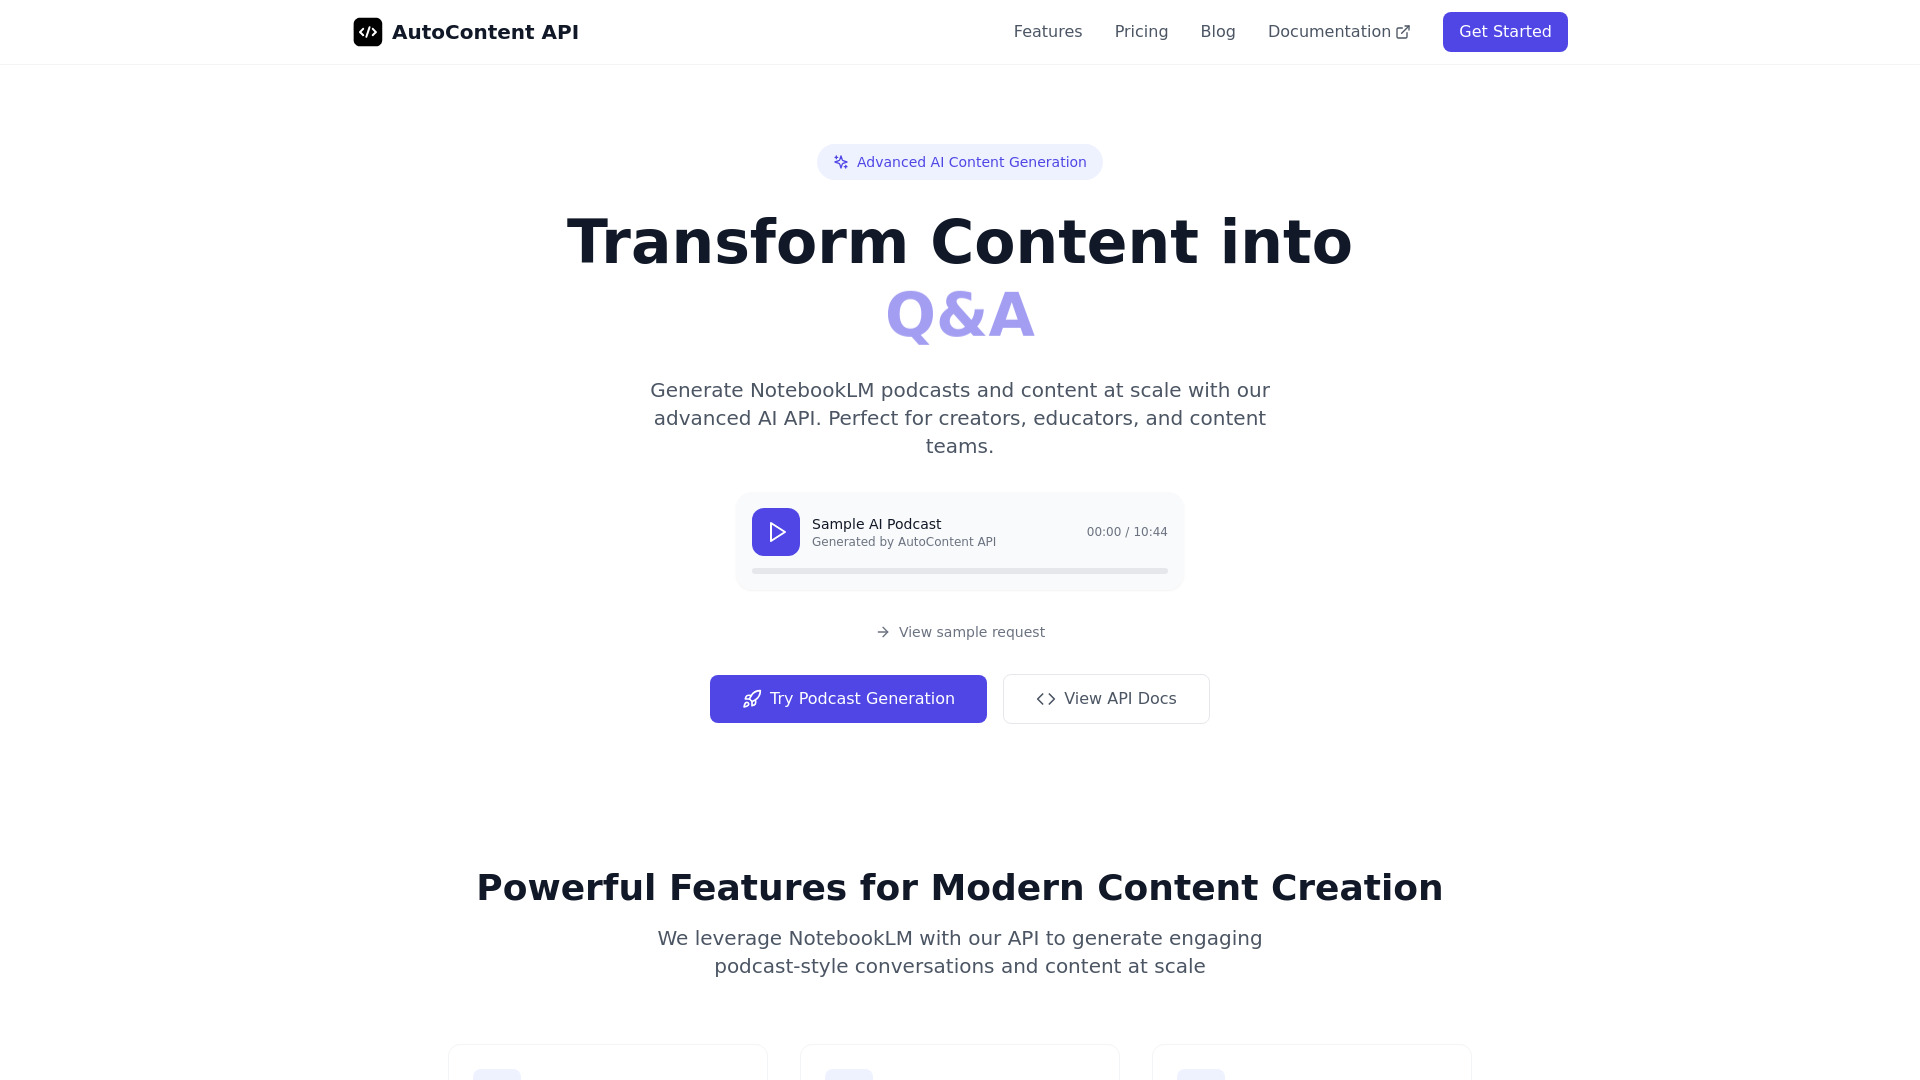The height and width of the screenshot is (1080, 1920).
Task: Open the Documentation dropdown in navigation
Action: 1338,32
